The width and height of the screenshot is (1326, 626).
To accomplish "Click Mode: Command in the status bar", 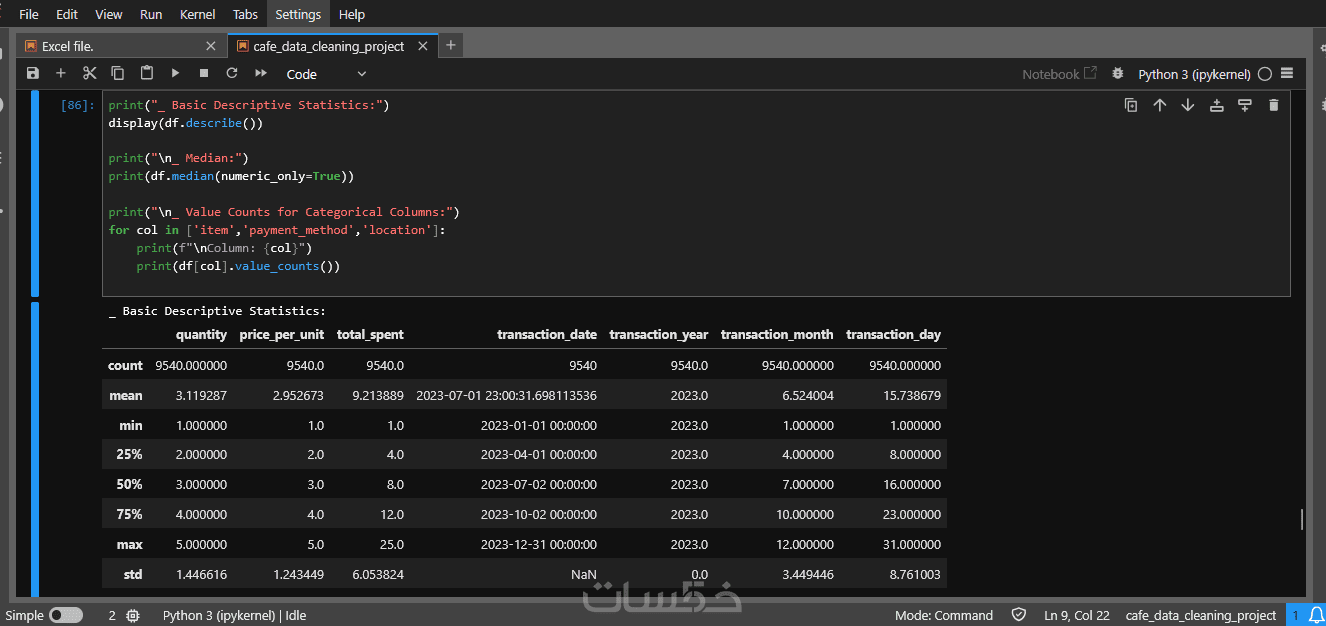I will 944,615.
